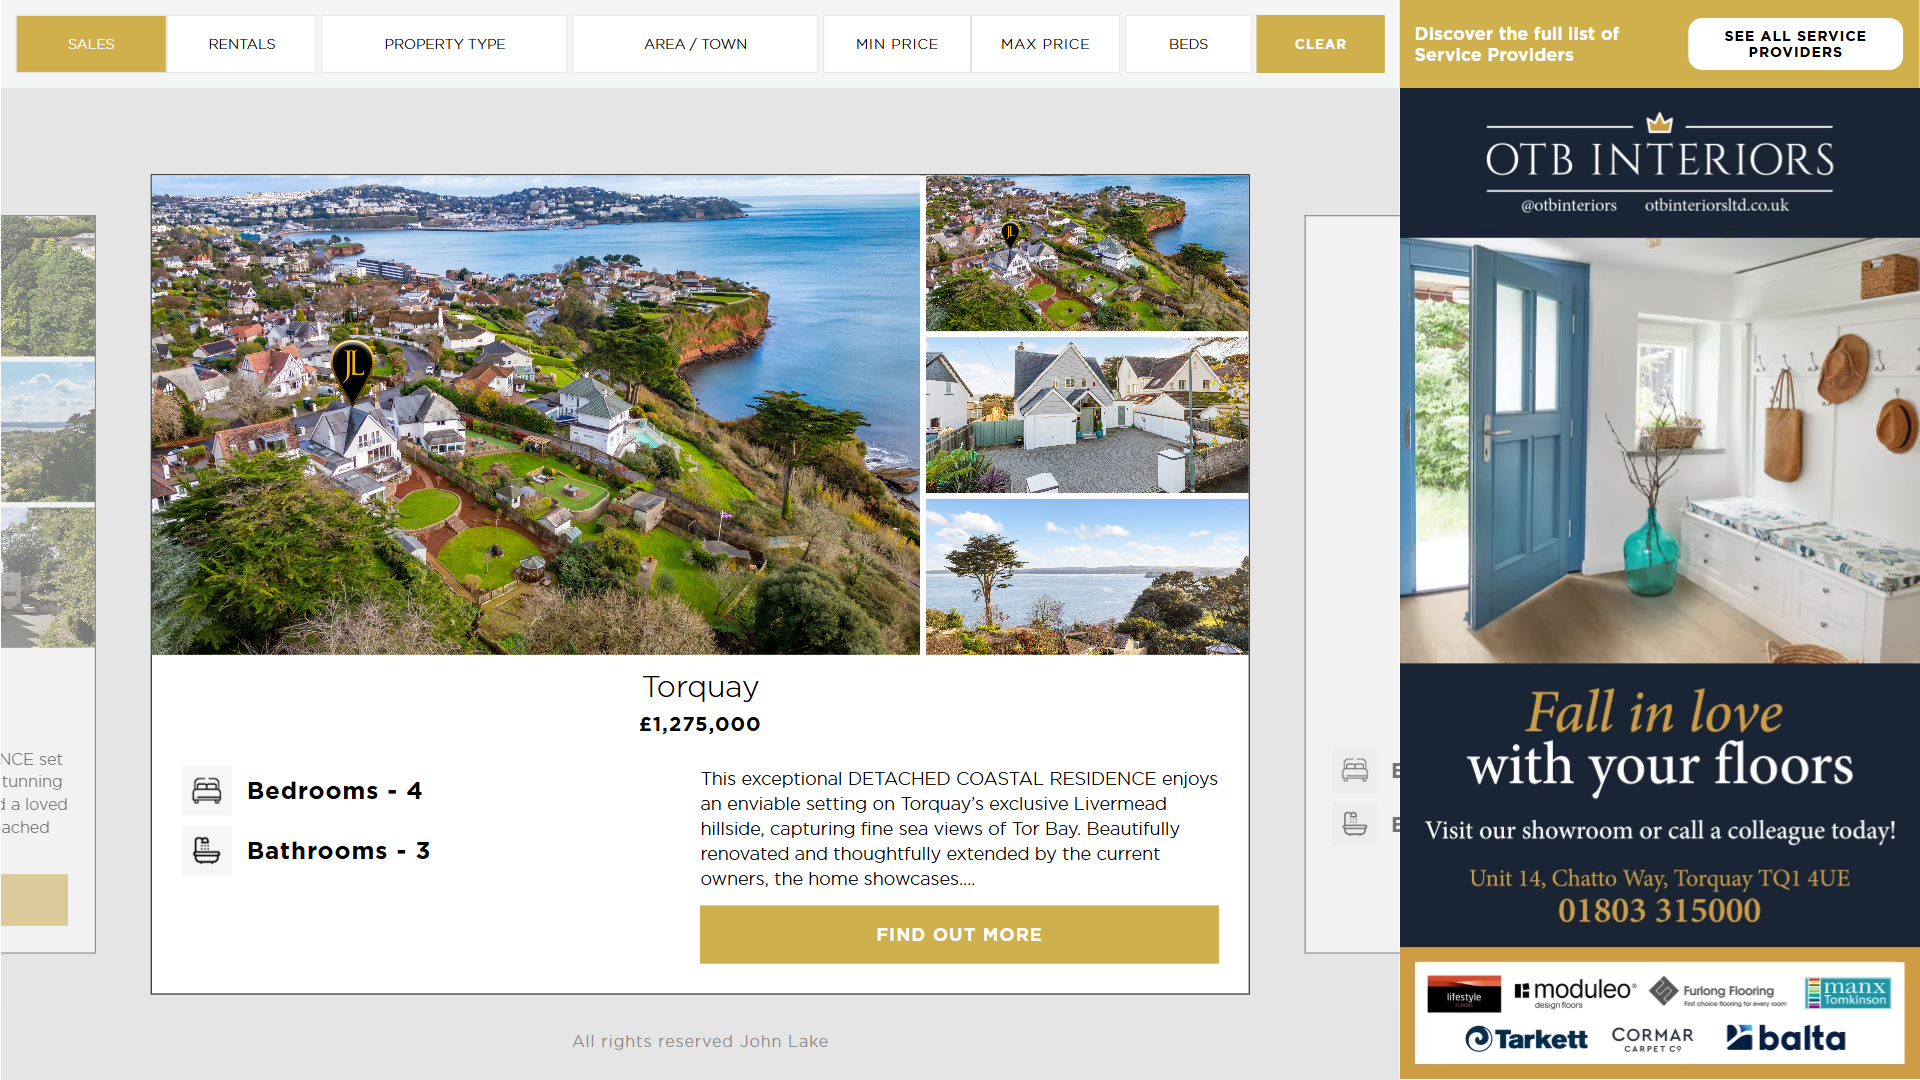1920x1080 pixels.
Task: Expand the Min Price dropdown
Action: click(x=897, y=44)
